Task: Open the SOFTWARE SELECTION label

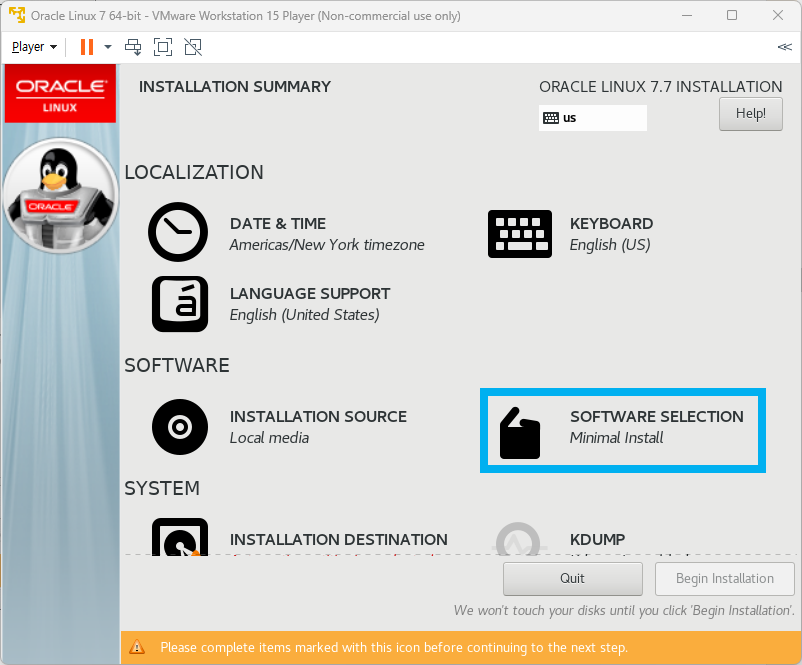Action: [657, 416]
